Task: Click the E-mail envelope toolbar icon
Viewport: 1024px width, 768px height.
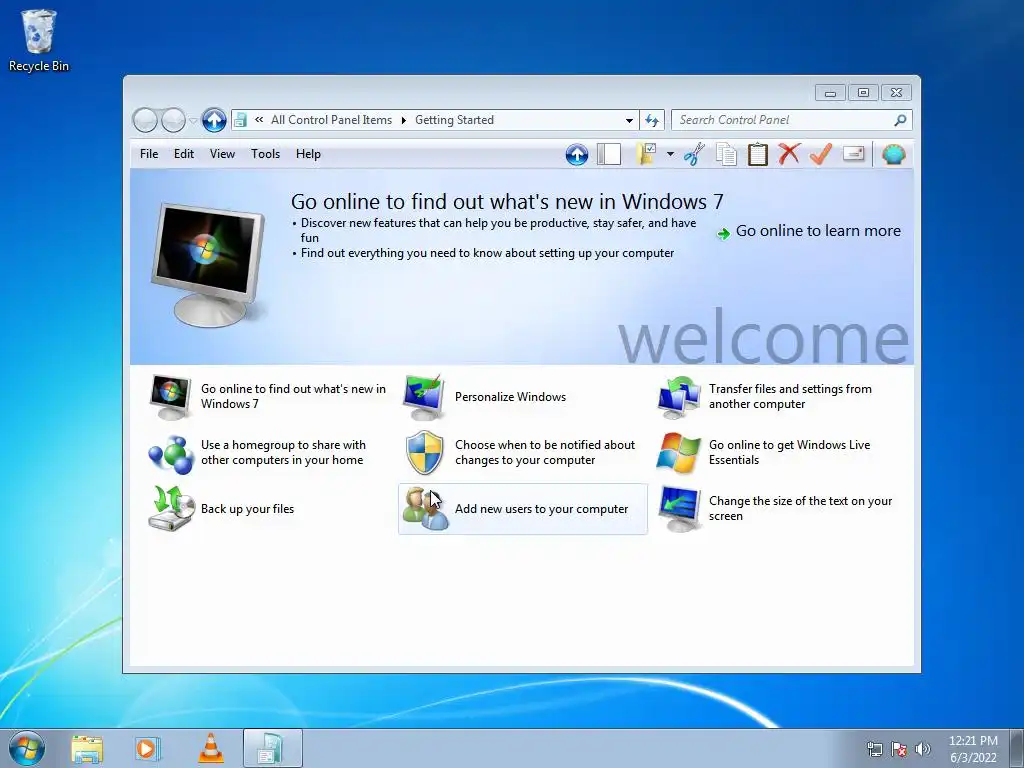Action: tap(854, 154)
